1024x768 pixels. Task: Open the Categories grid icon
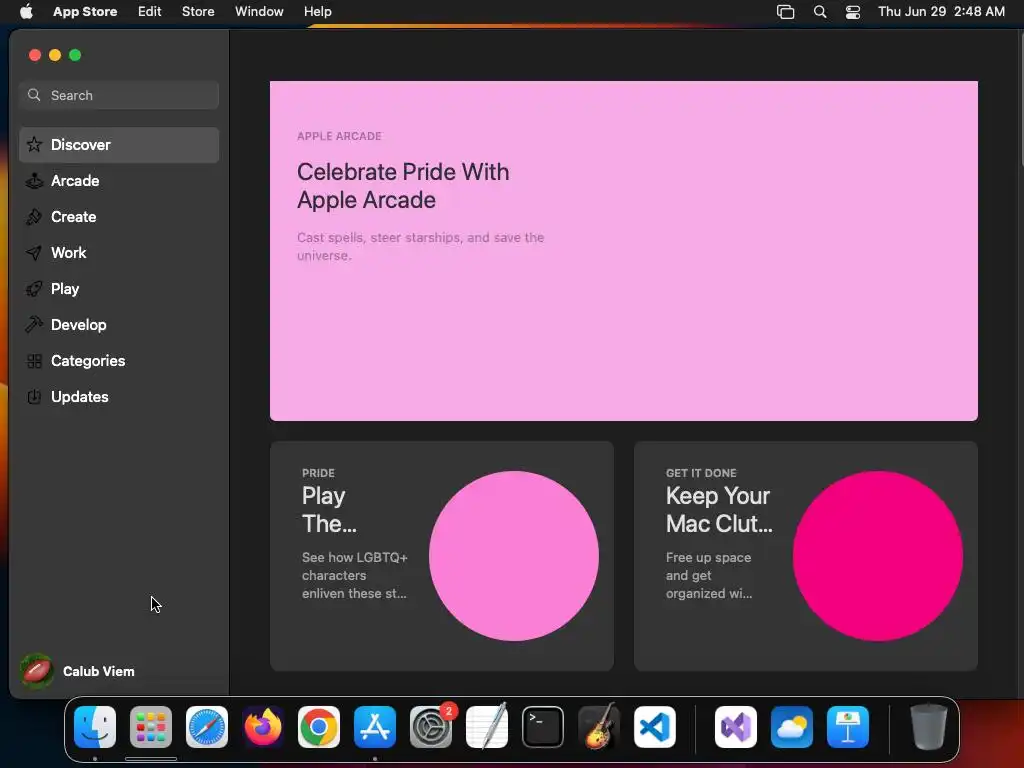coord(34,360)
